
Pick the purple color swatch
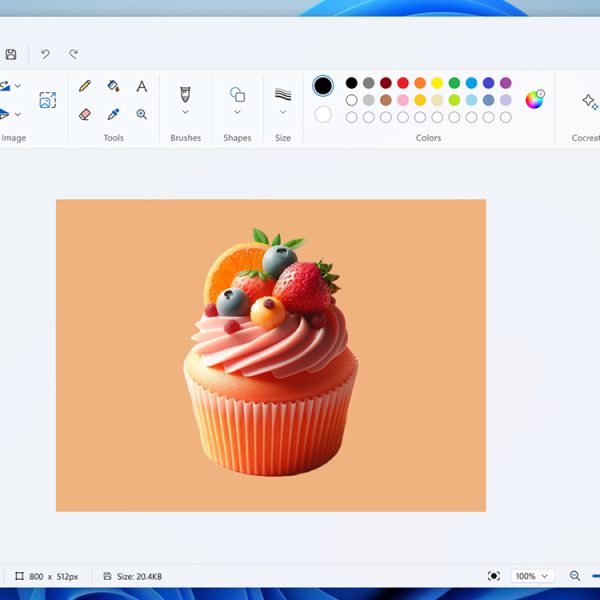(506, 83)
